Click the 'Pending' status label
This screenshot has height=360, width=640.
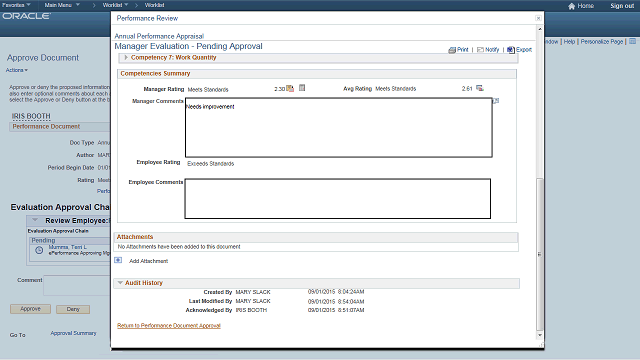tap(43, 240)
